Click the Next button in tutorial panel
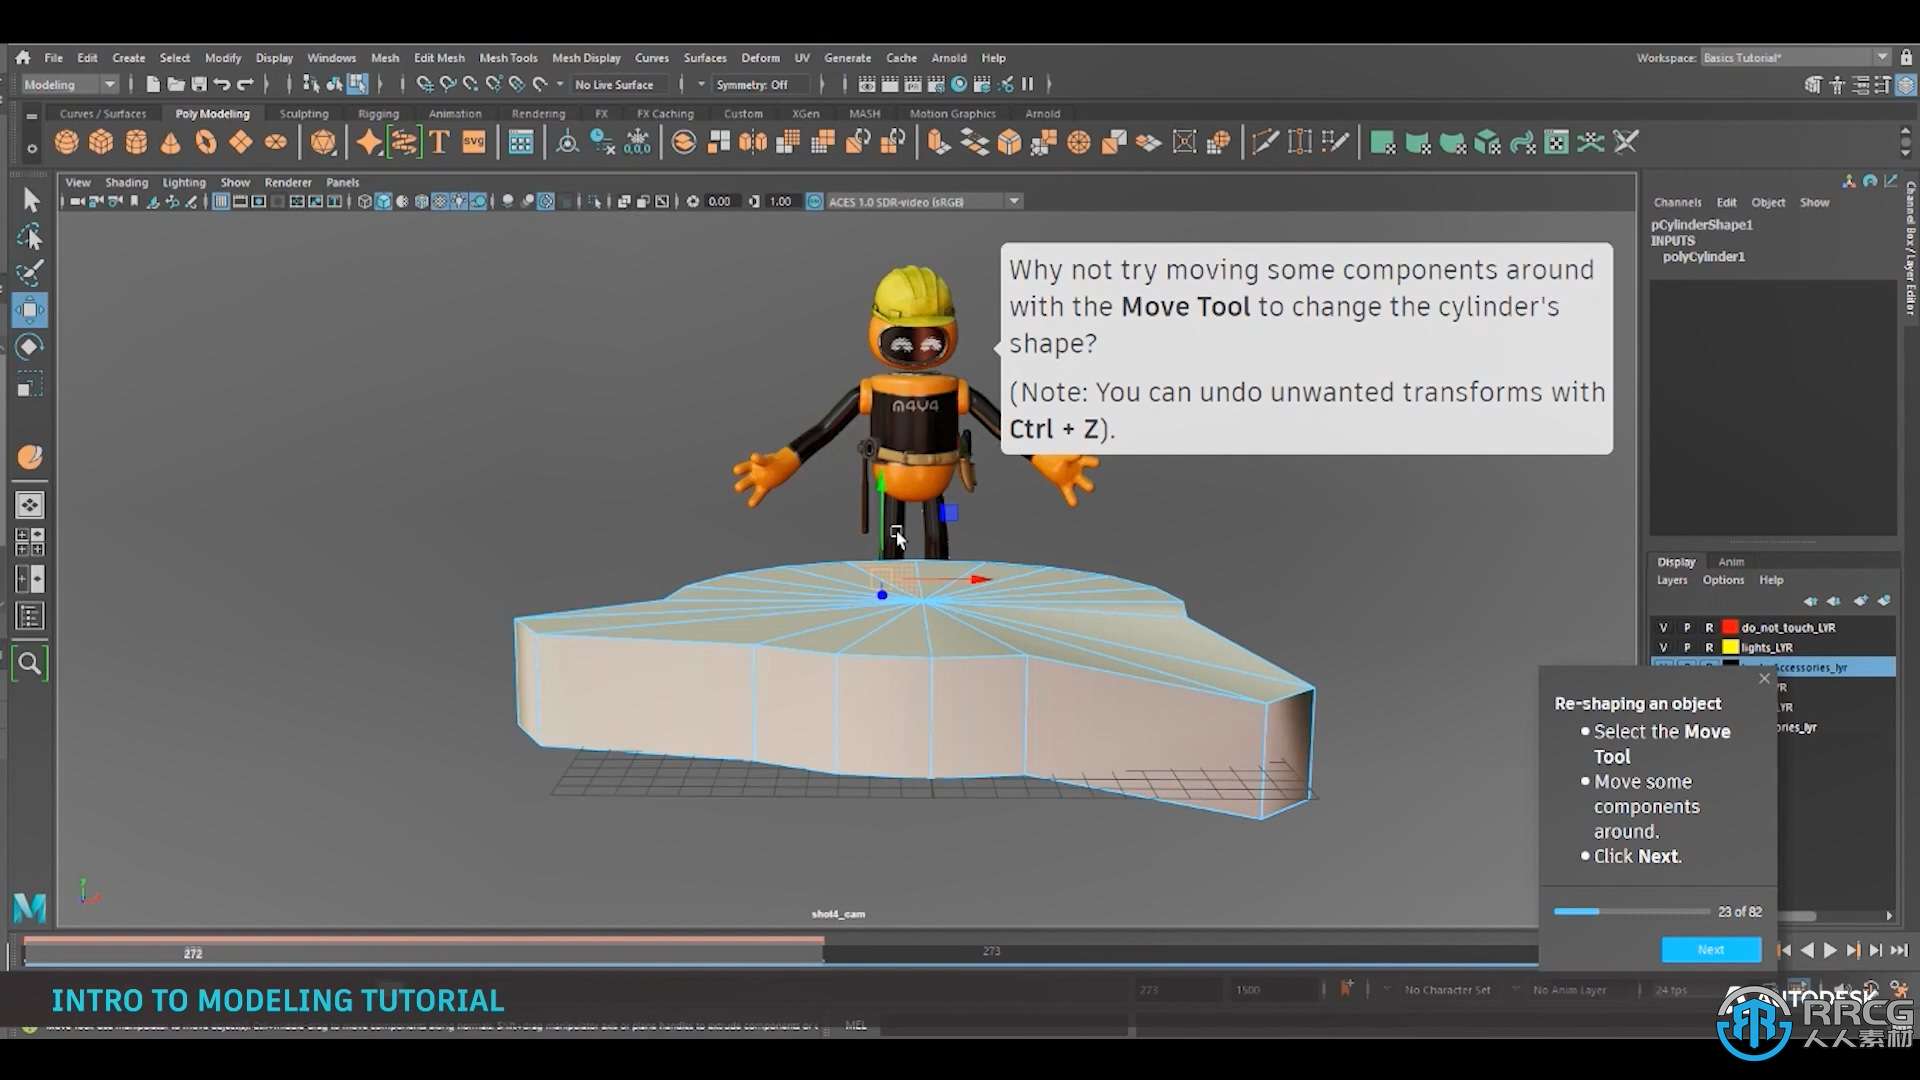The height and width of the screenshot is (1080, 1920). tap(1711, 950)
